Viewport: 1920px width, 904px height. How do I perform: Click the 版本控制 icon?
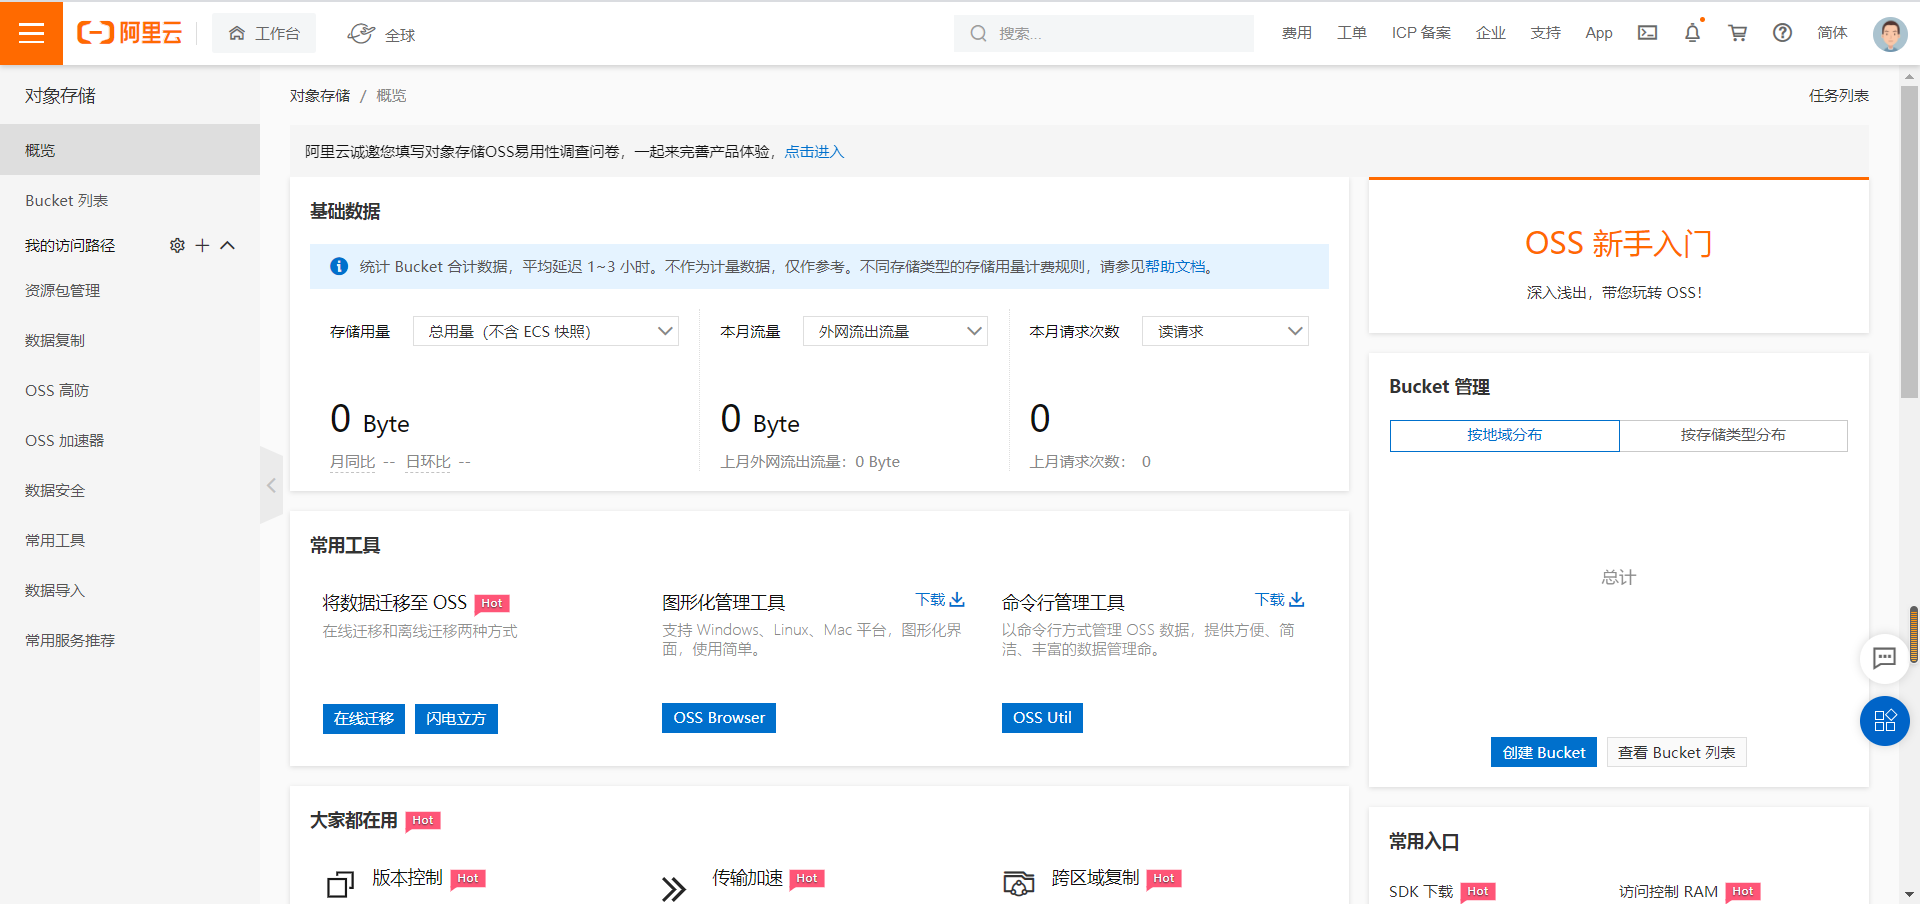click(x=340, y=884)
